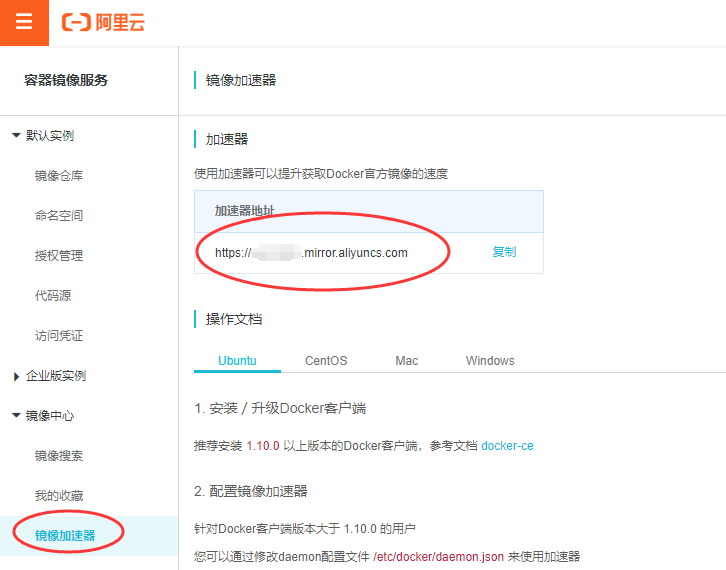
Task: Collapse the 镜像中心 section arrow
Action: pos(16,416)
